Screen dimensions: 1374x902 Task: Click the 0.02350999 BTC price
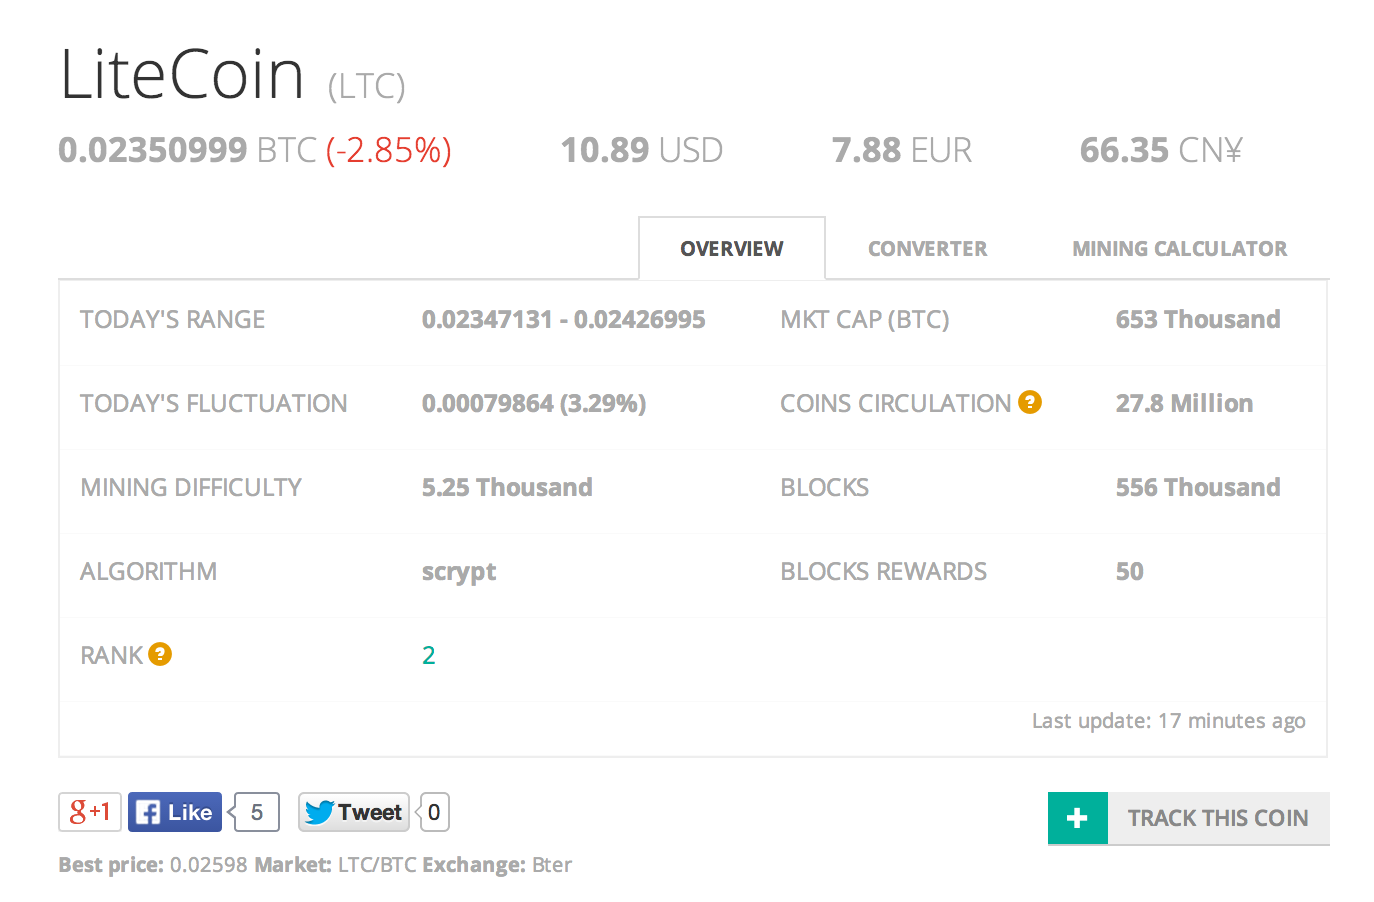point(187,150)
